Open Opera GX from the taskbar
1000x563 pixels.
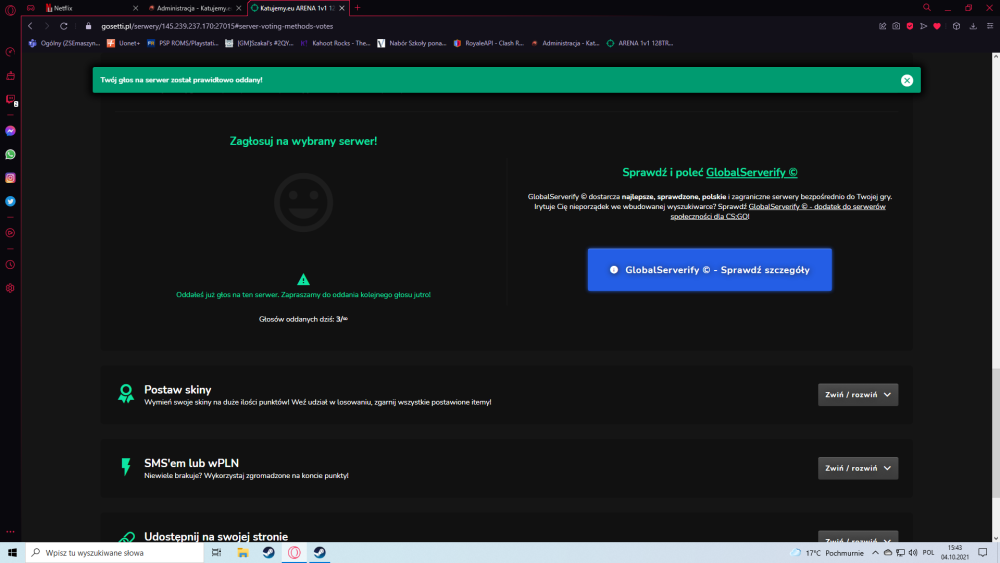[294, 553]
